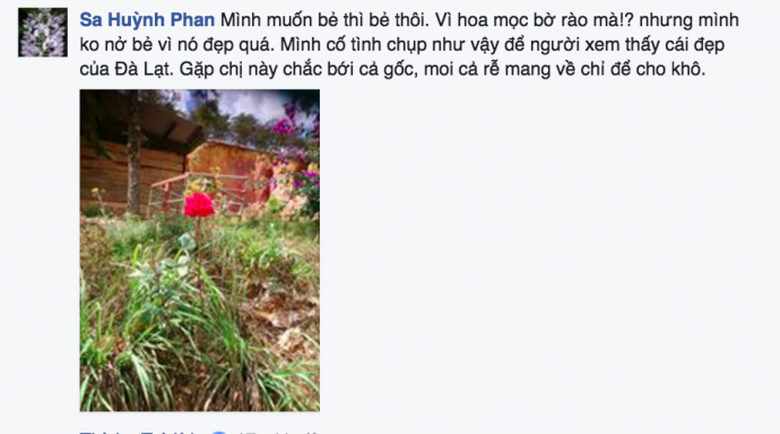Click the red rose in the photo

199,205
